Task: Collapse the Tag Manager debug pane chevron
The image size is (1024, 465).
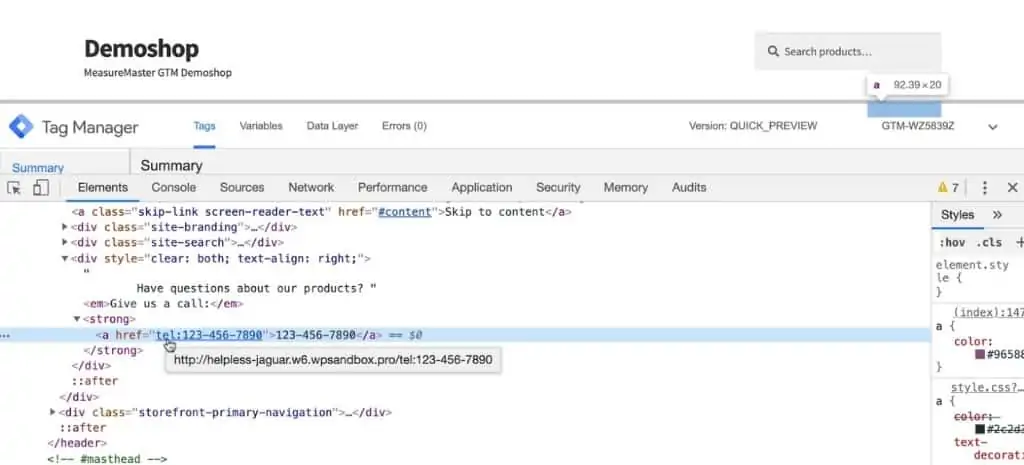Action: point(993,127)
